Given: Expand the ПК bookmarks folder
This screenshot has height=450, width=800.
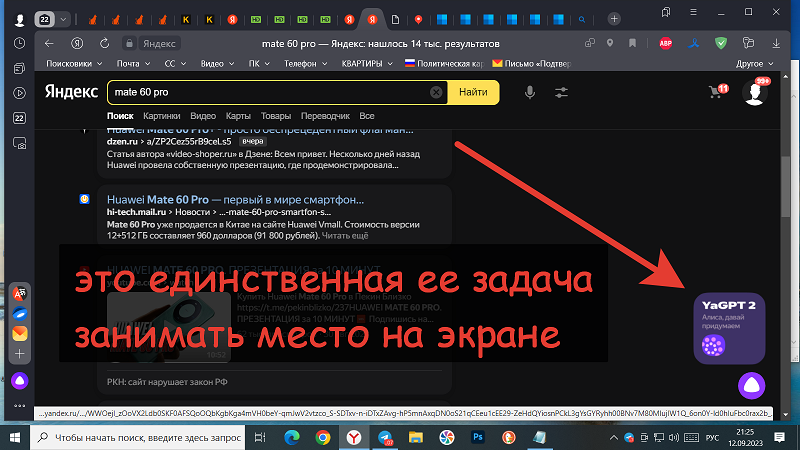Looking at the screenshot, I should pyautogui.click(x=259, y=64).
